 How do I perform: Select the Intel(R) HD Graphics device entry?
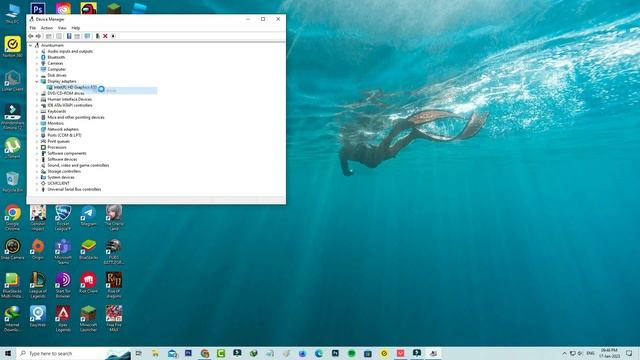(72, 87)
